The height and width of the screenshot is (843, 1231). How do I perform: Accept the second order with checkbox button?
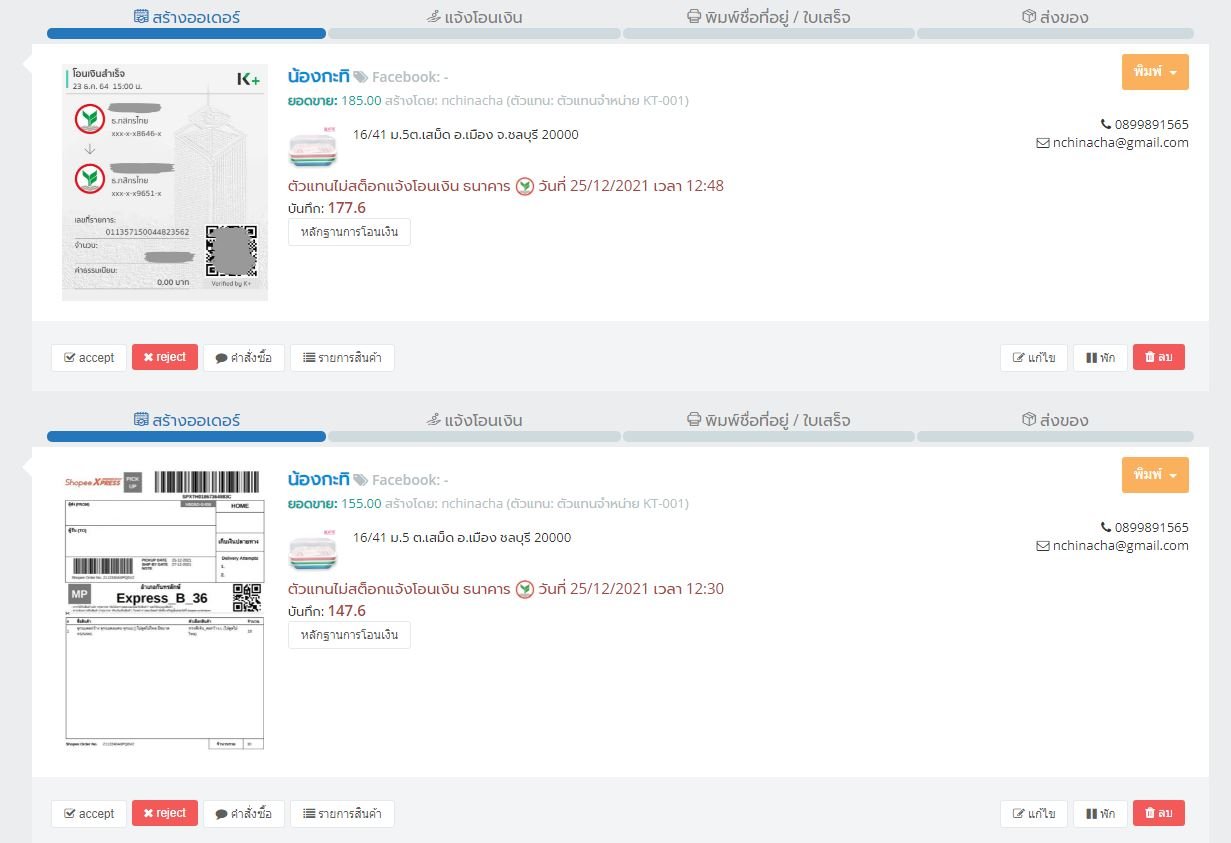[x=88, y=814]
